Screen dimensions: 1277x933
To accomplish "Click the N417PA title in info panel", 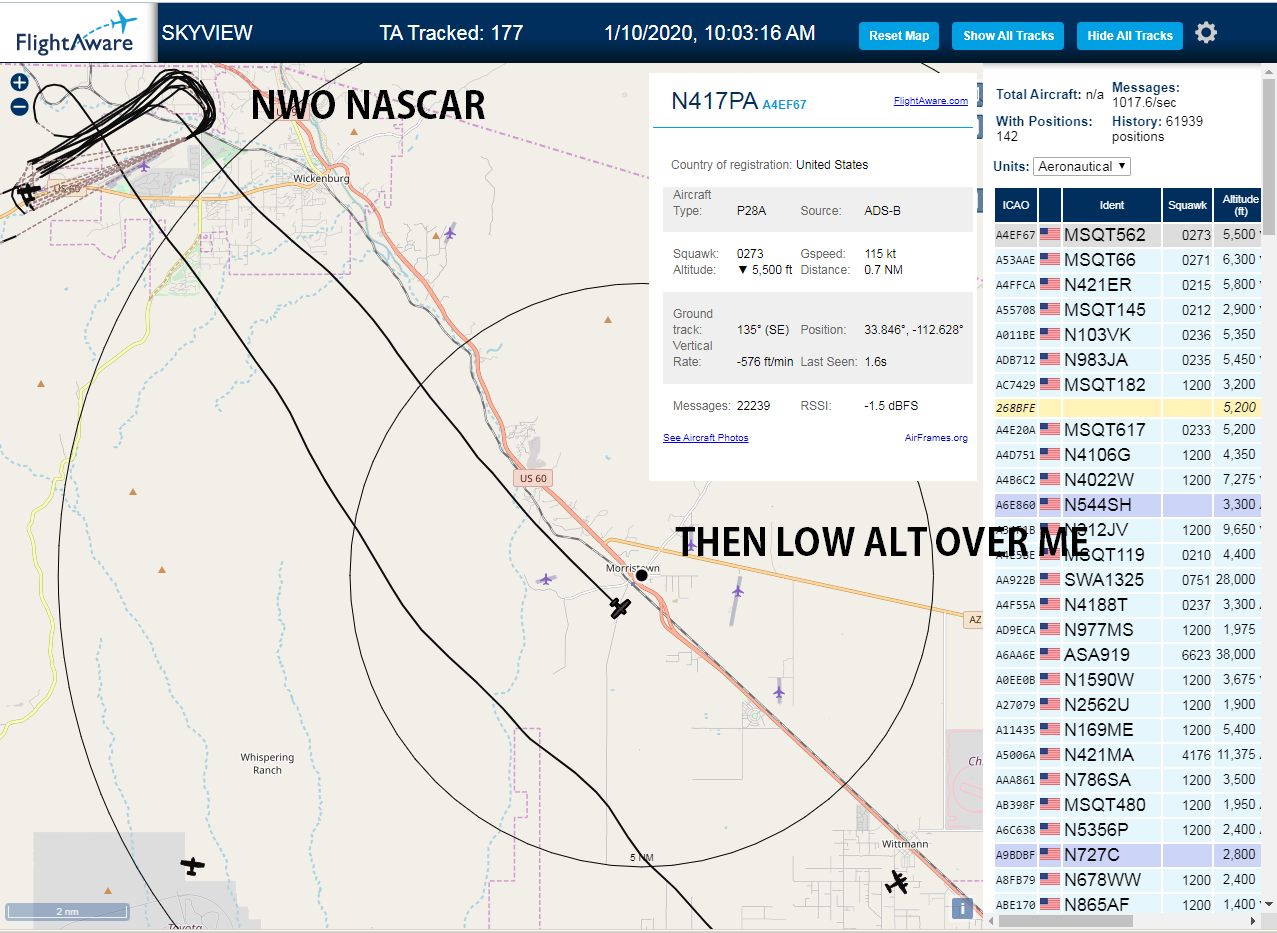I will 714,101.
